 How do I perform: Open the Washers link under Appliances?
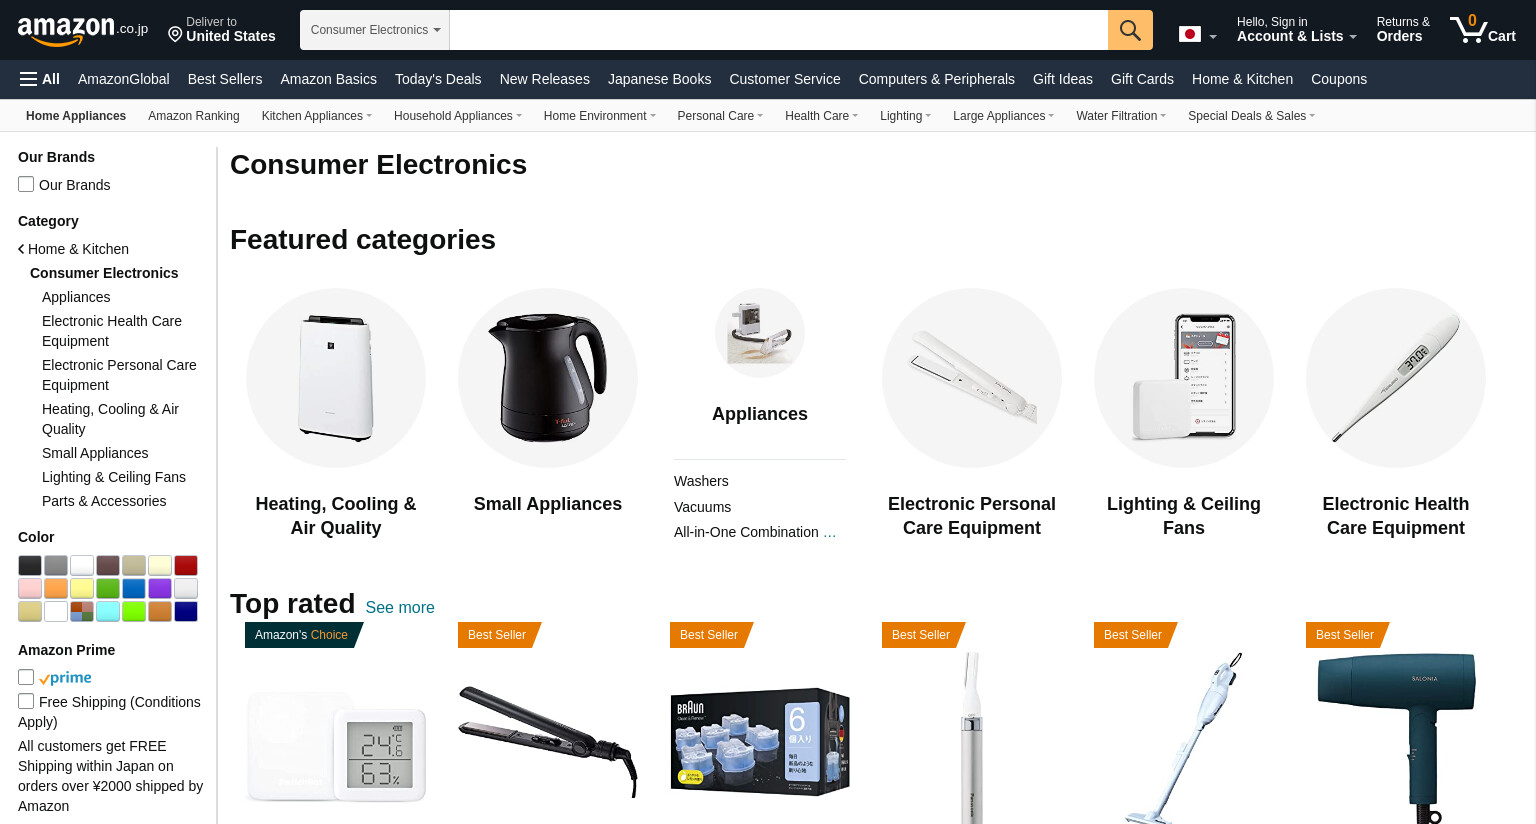pyautogui.click(x=701, y=481)
